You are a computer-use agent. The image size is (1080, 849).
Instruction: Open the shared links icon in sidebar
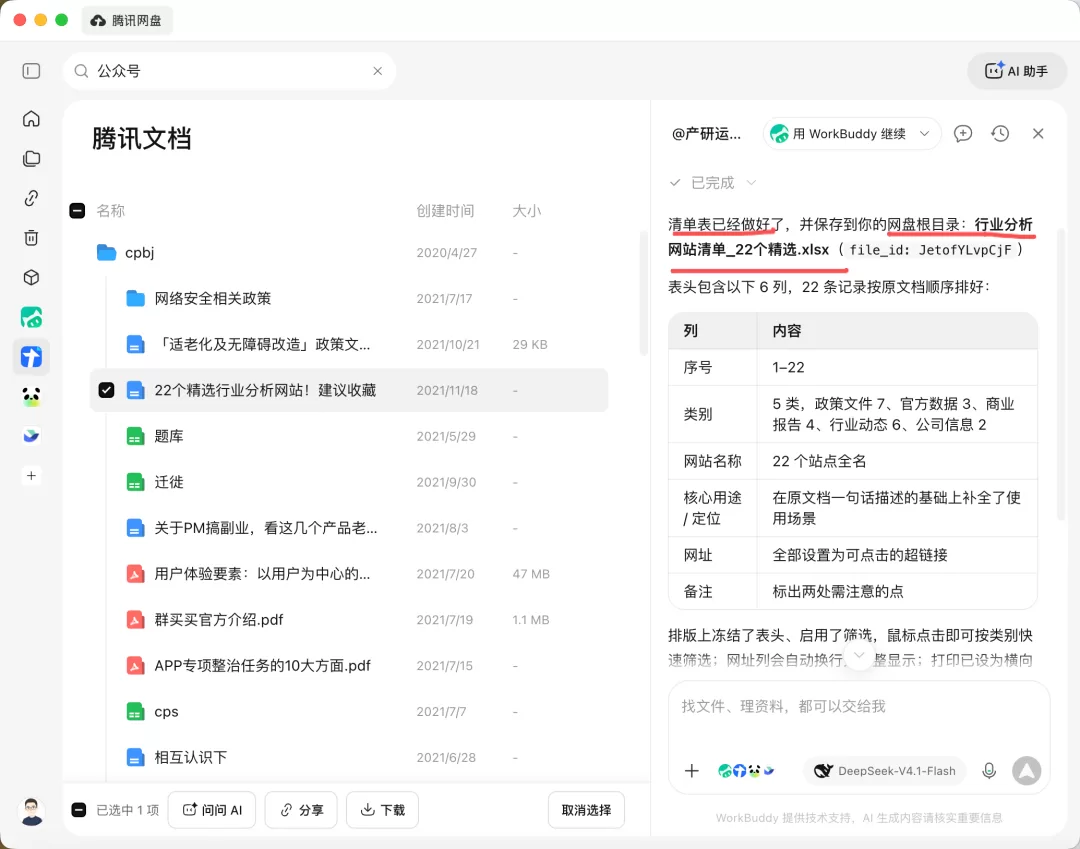click(x=31, y=198)
